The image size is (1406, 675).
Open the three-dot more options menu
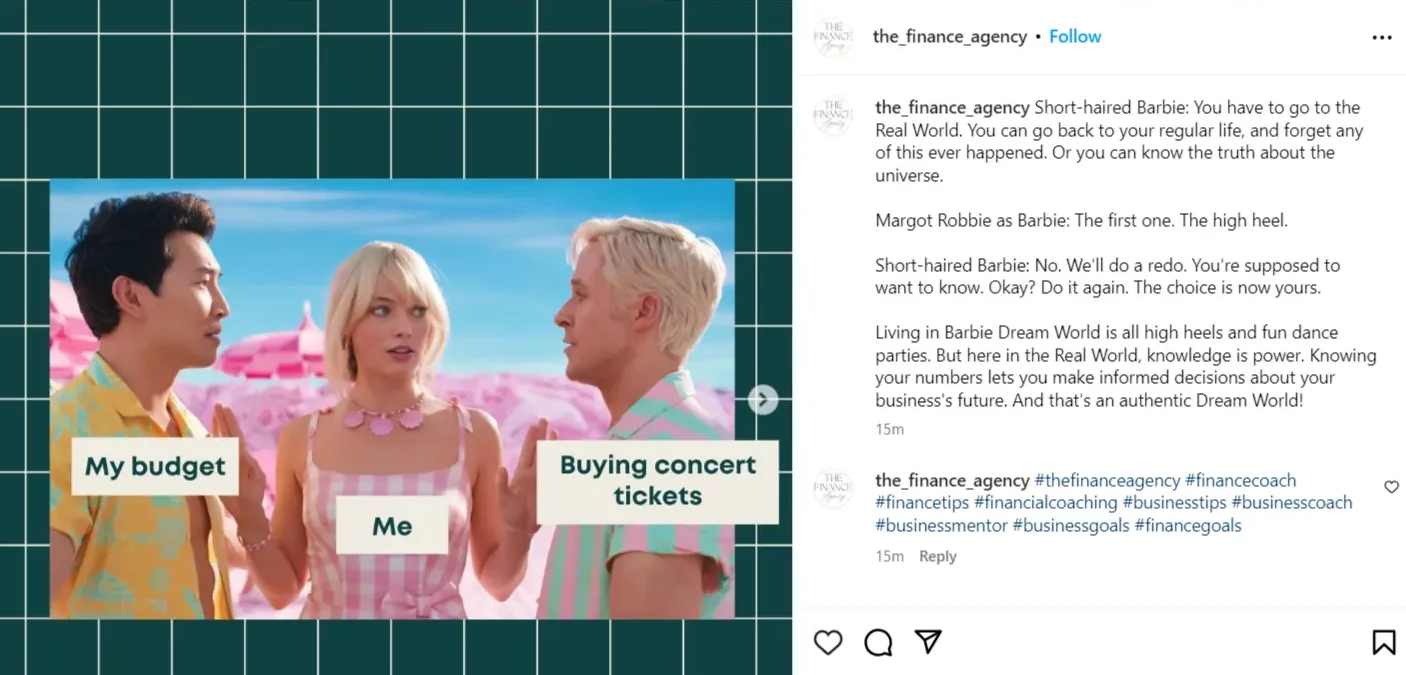1382,37
